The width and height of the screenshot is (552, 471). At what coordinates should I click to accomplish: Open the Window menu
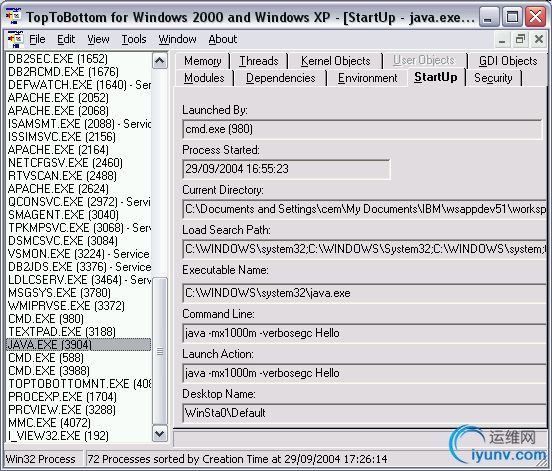click(177, 39)
